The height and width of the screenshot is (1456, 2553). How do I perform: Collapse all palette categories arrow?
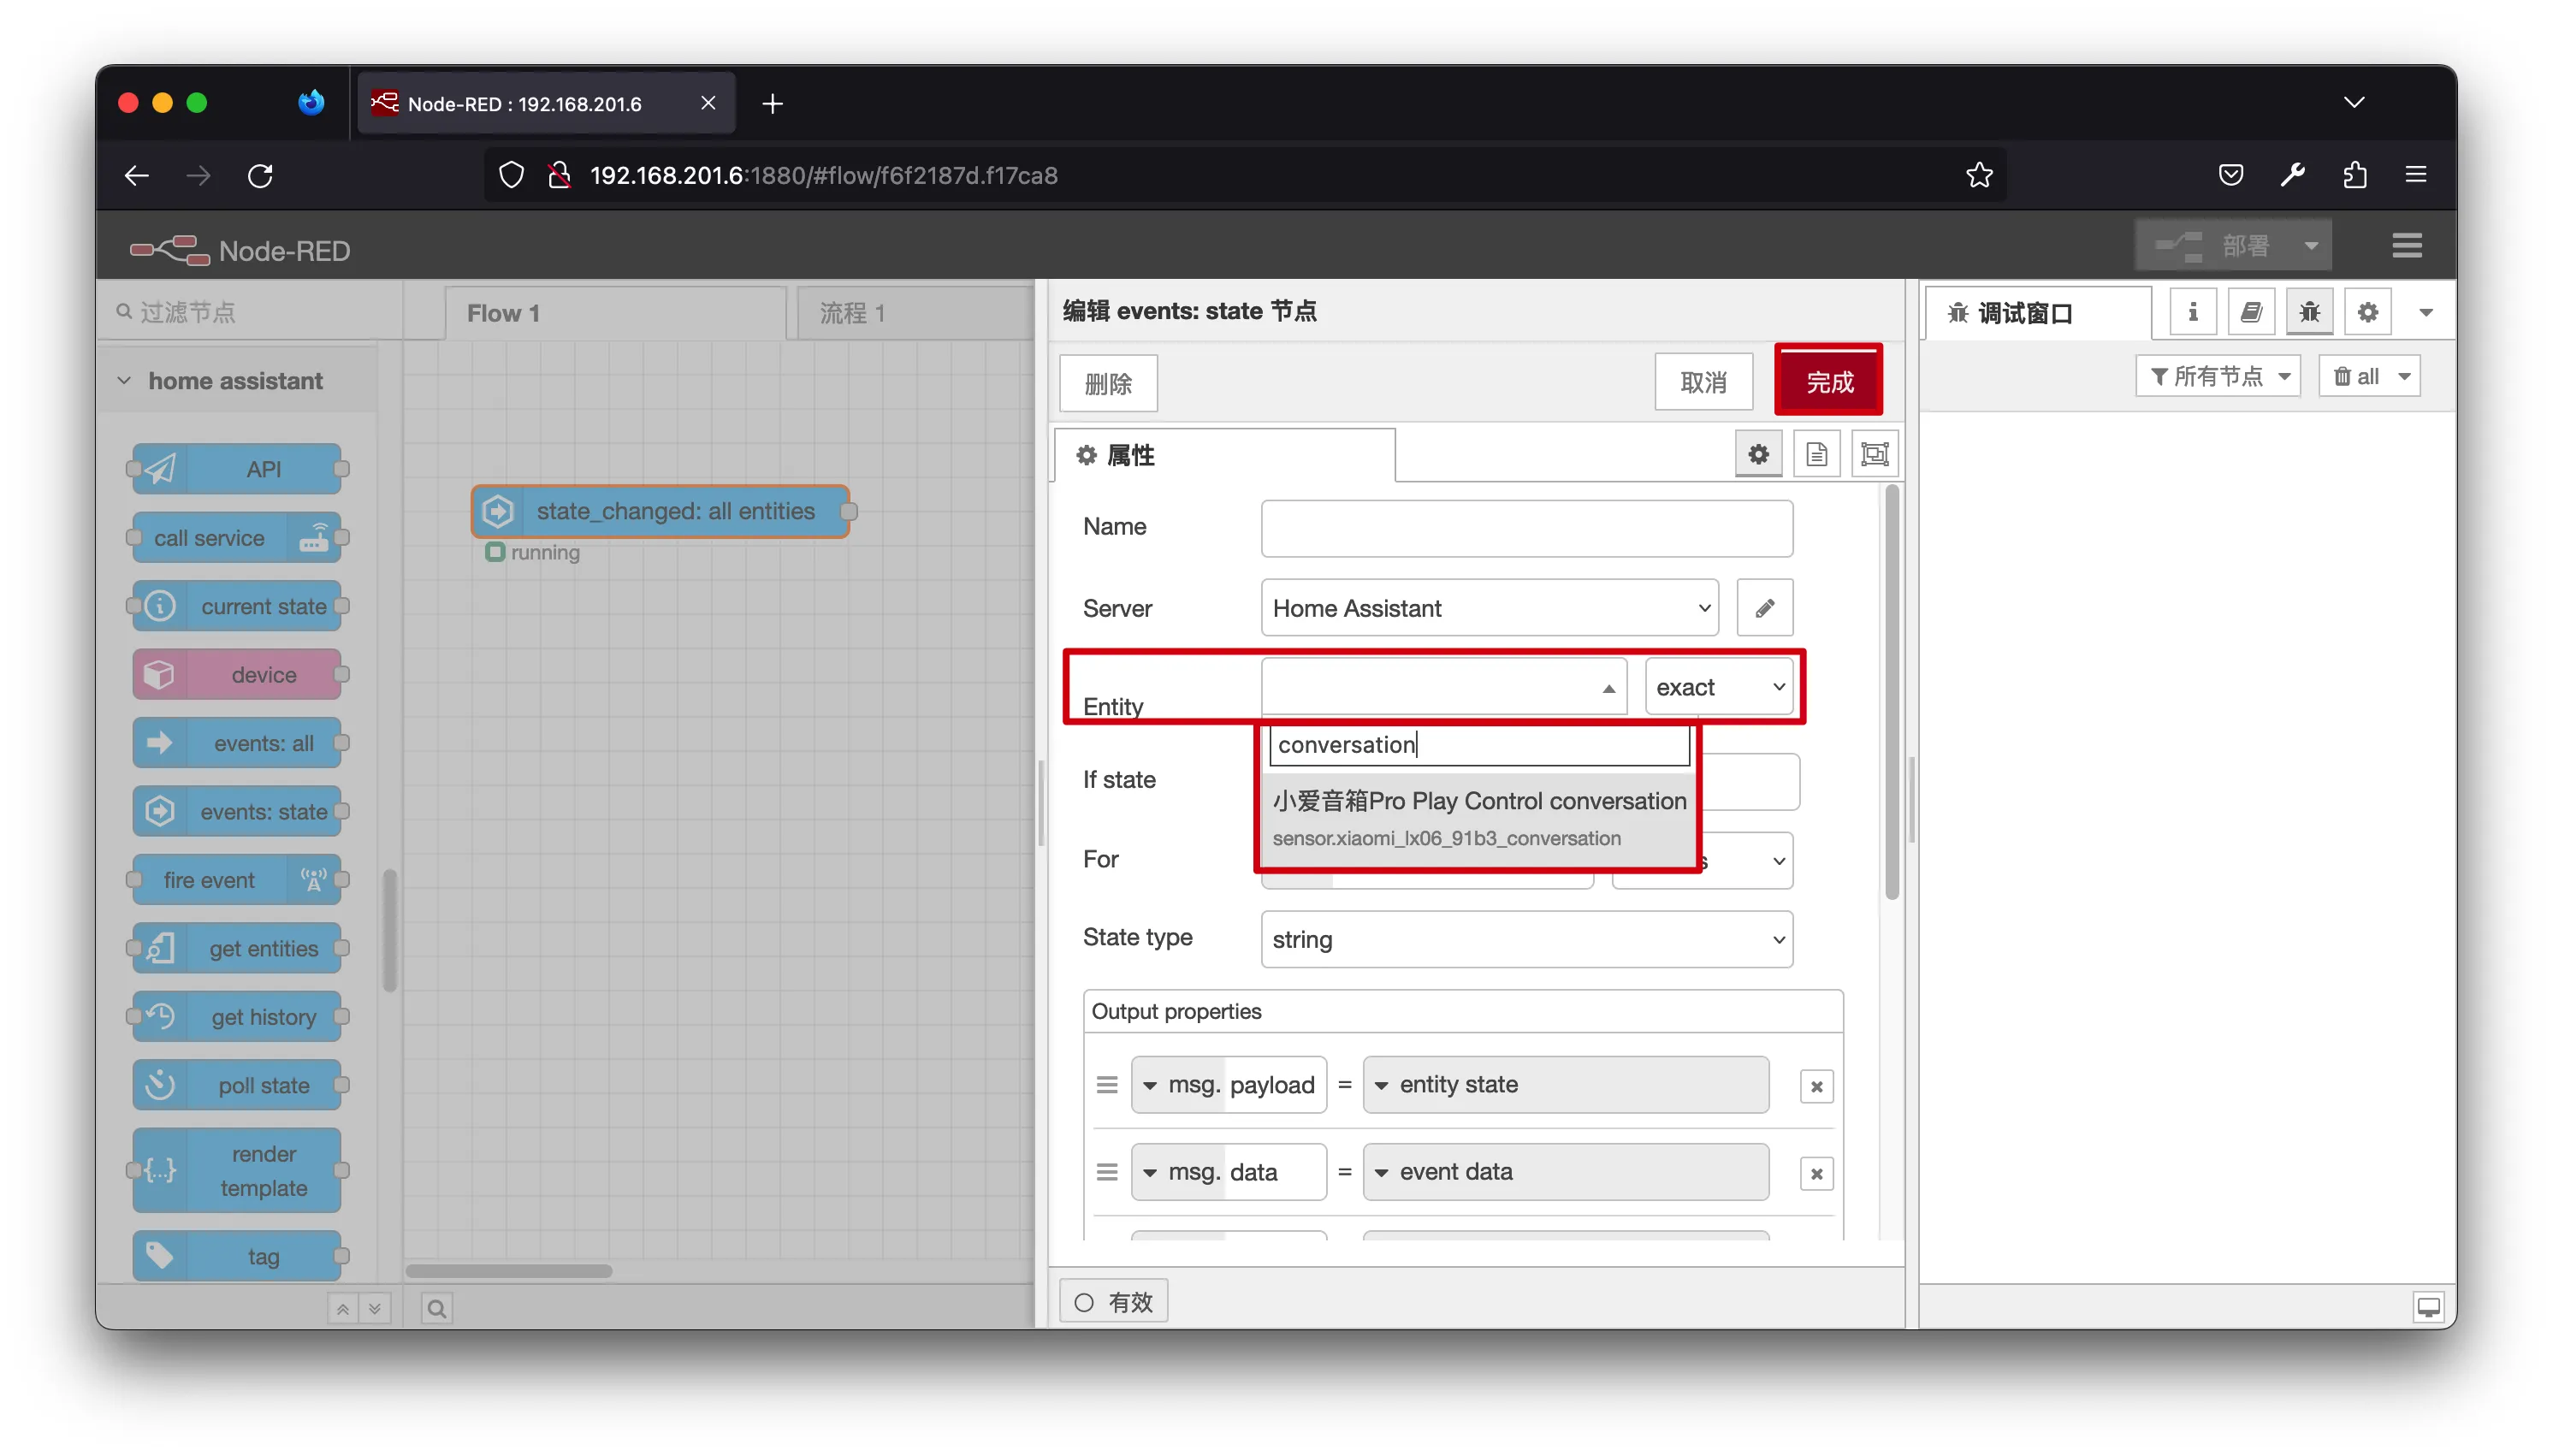point(343,1308)
